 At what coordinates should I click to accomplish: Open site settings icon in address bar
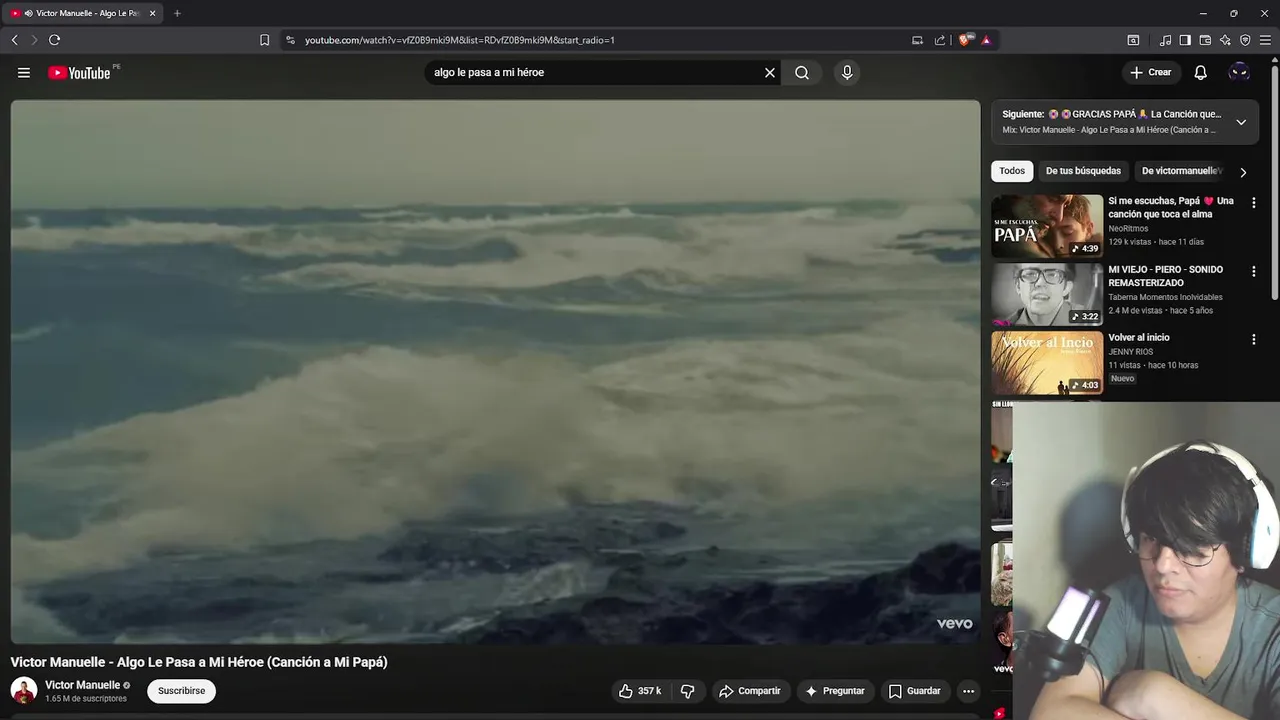[290, 40]
